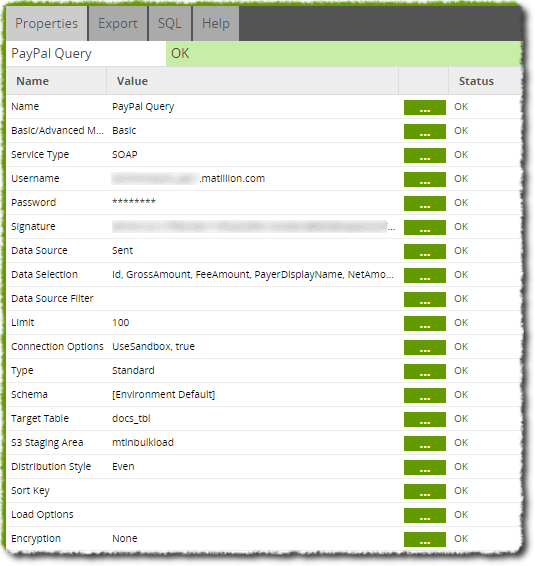Image resolution: width=535 pixels, height=566 pixels.
Task: Click the 'UseSandbox, true' value
Action: click(153, 347)
